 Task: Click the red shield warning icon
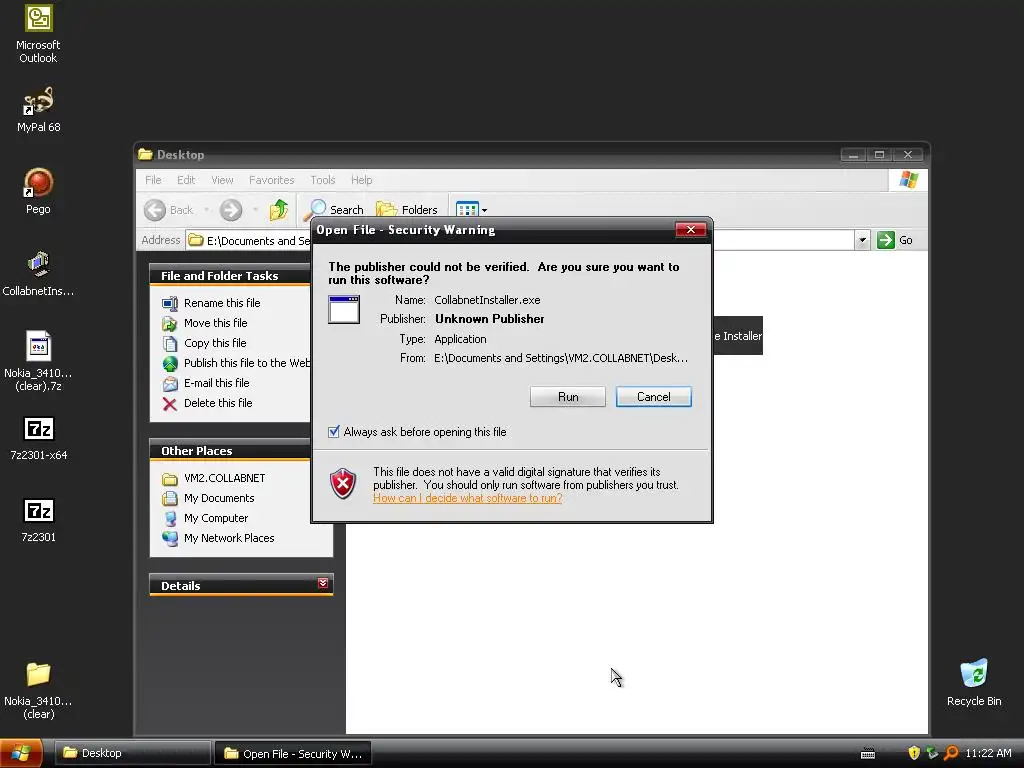(343, 484)
